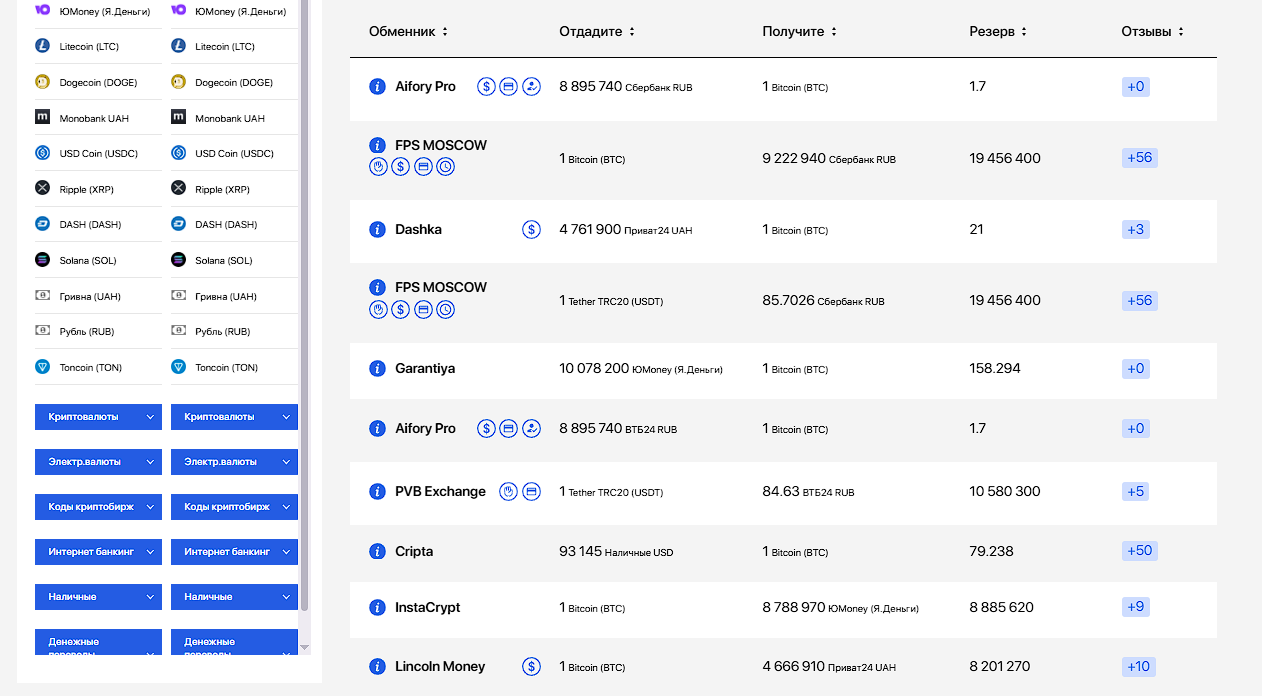Screen dimensions: 1262x696
Task: Click the Toncoin icon in second currency list
Action: pyautogui.click(x=178, y=367)
